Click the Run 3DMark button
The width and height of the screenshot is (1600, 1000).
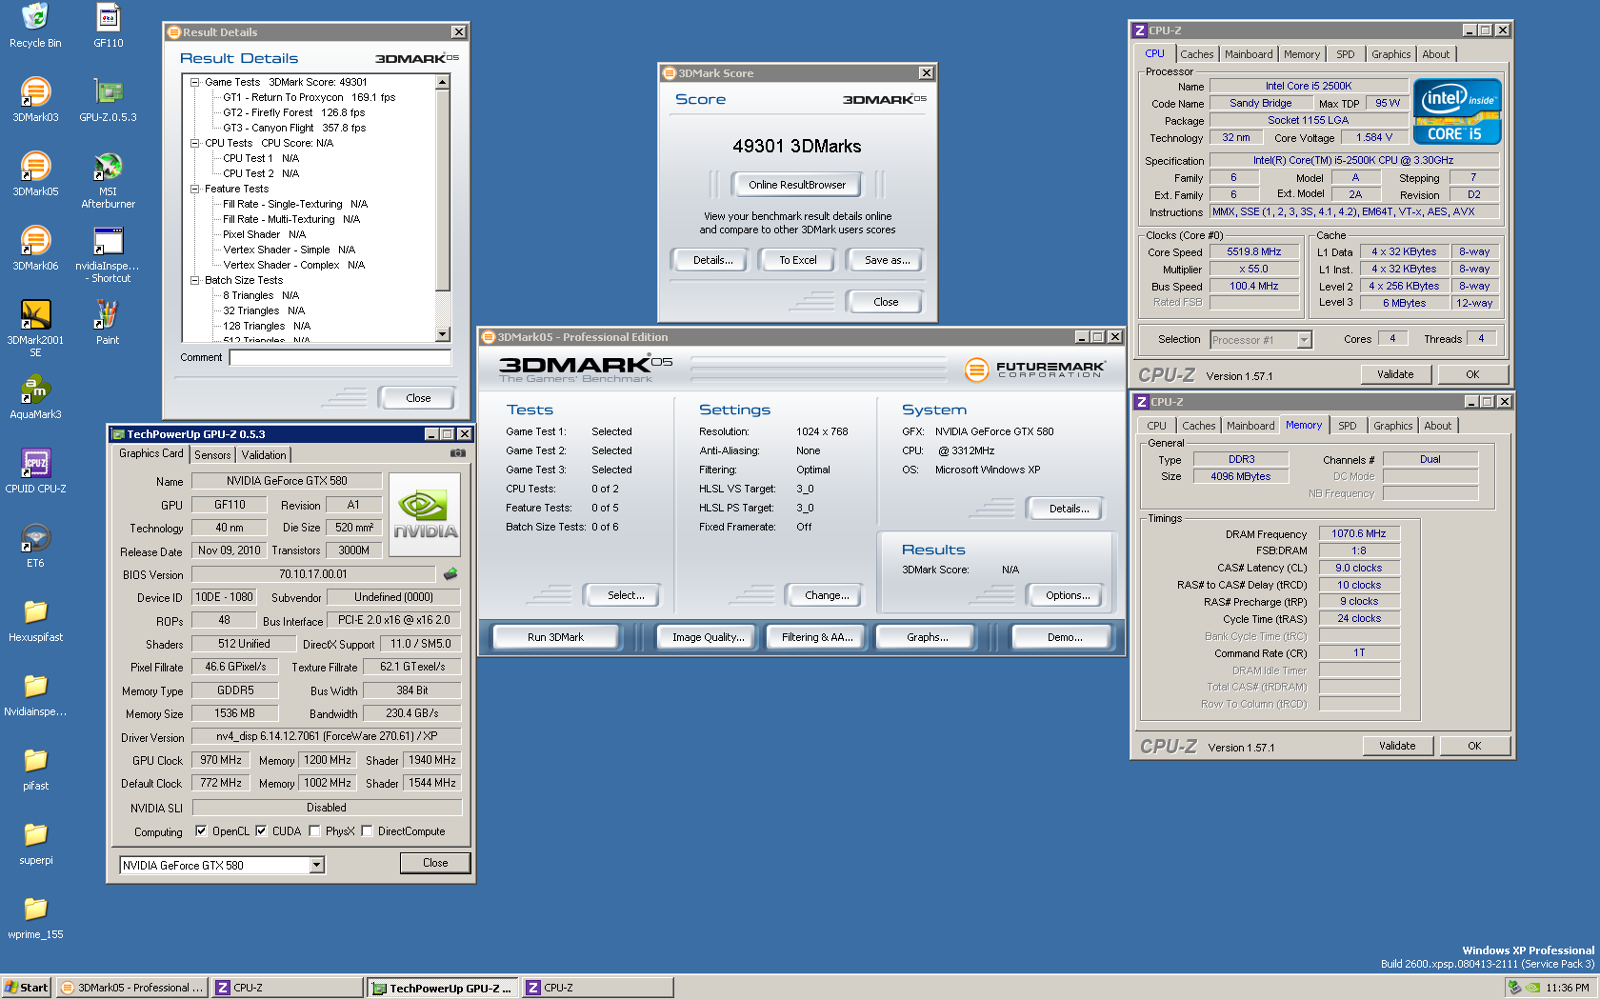(556, 637)
